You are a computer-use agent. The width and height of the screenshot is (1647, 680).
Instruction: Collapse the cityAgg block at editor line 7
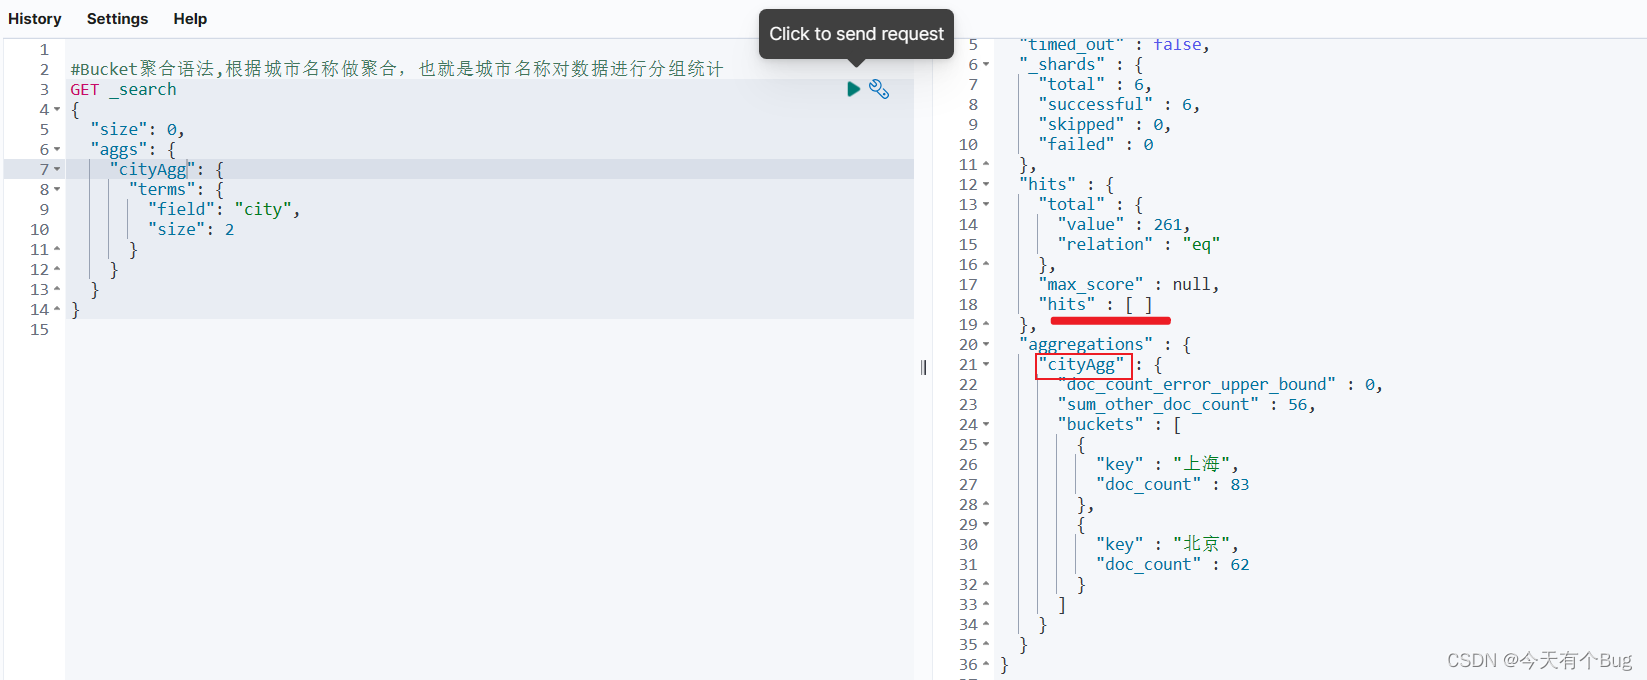57,169
